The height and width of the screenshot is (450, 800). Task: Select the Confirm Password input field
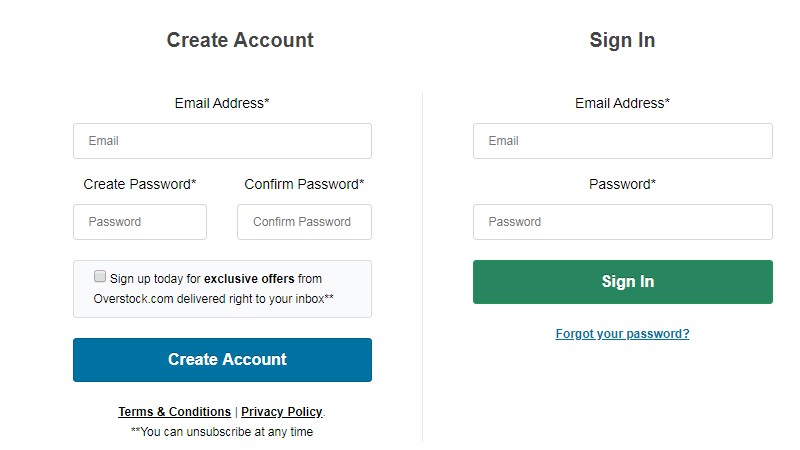pyautogui.click(x=304, y=222)
